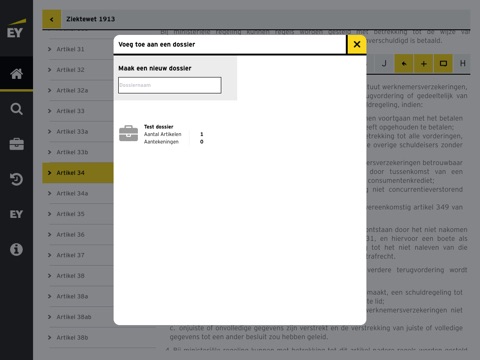Expand Artikel 34a chevron

click(x=49, y=194)
